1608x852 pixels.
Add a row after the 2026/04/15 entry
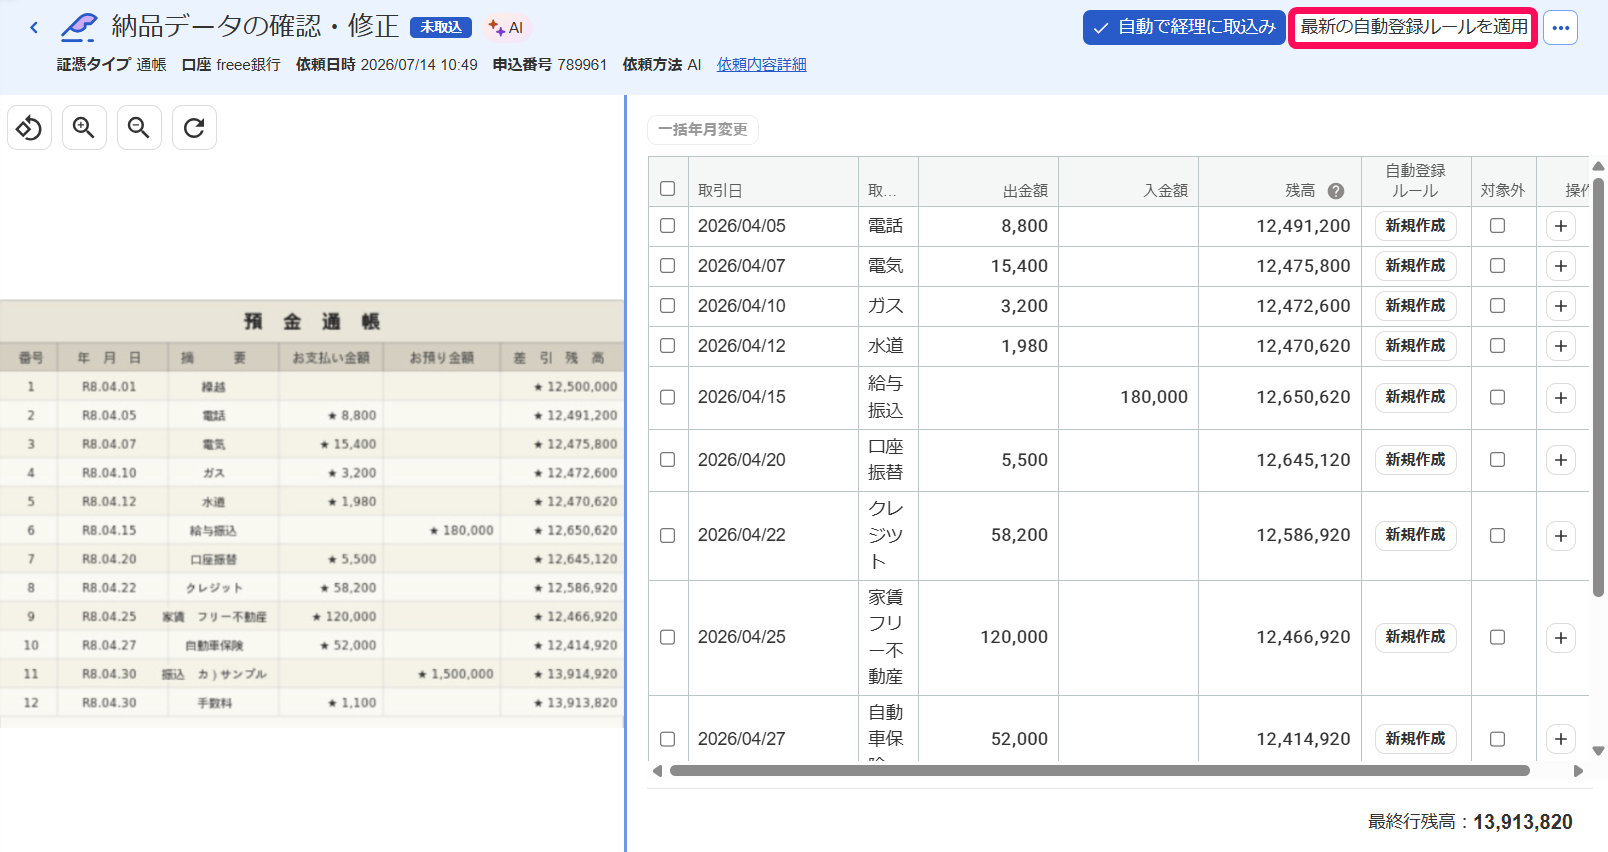pyautogui.click(x=1561, y=398)
